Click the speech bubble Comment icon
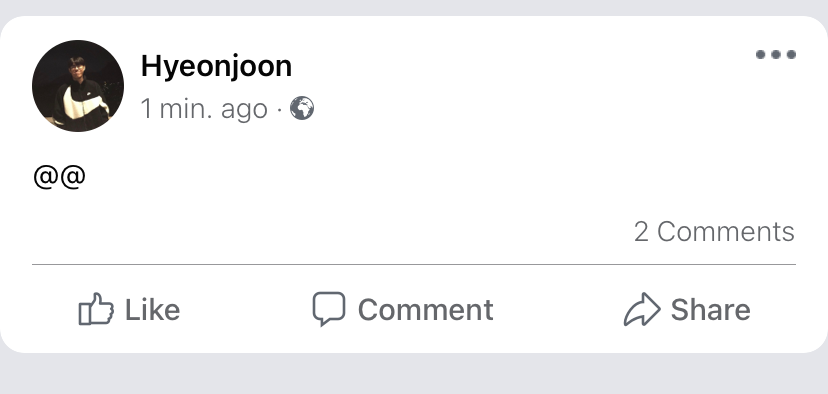 click(329, 308)
